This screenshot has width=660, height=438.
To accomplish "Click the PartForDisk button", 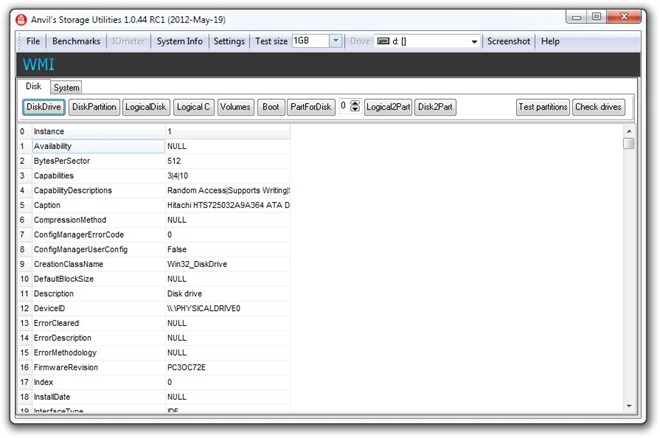I will 310,107.
